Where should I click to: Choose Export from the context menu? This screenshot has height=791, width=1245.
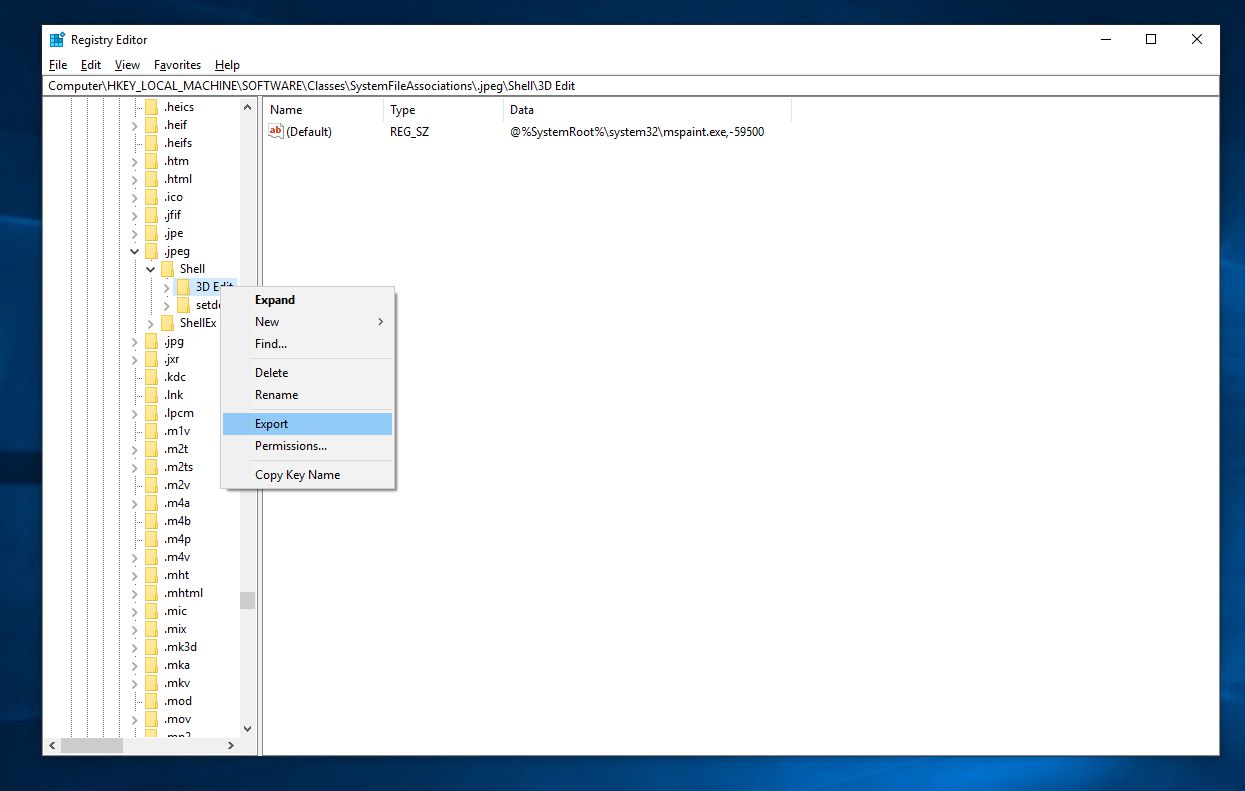pos(308,424)
